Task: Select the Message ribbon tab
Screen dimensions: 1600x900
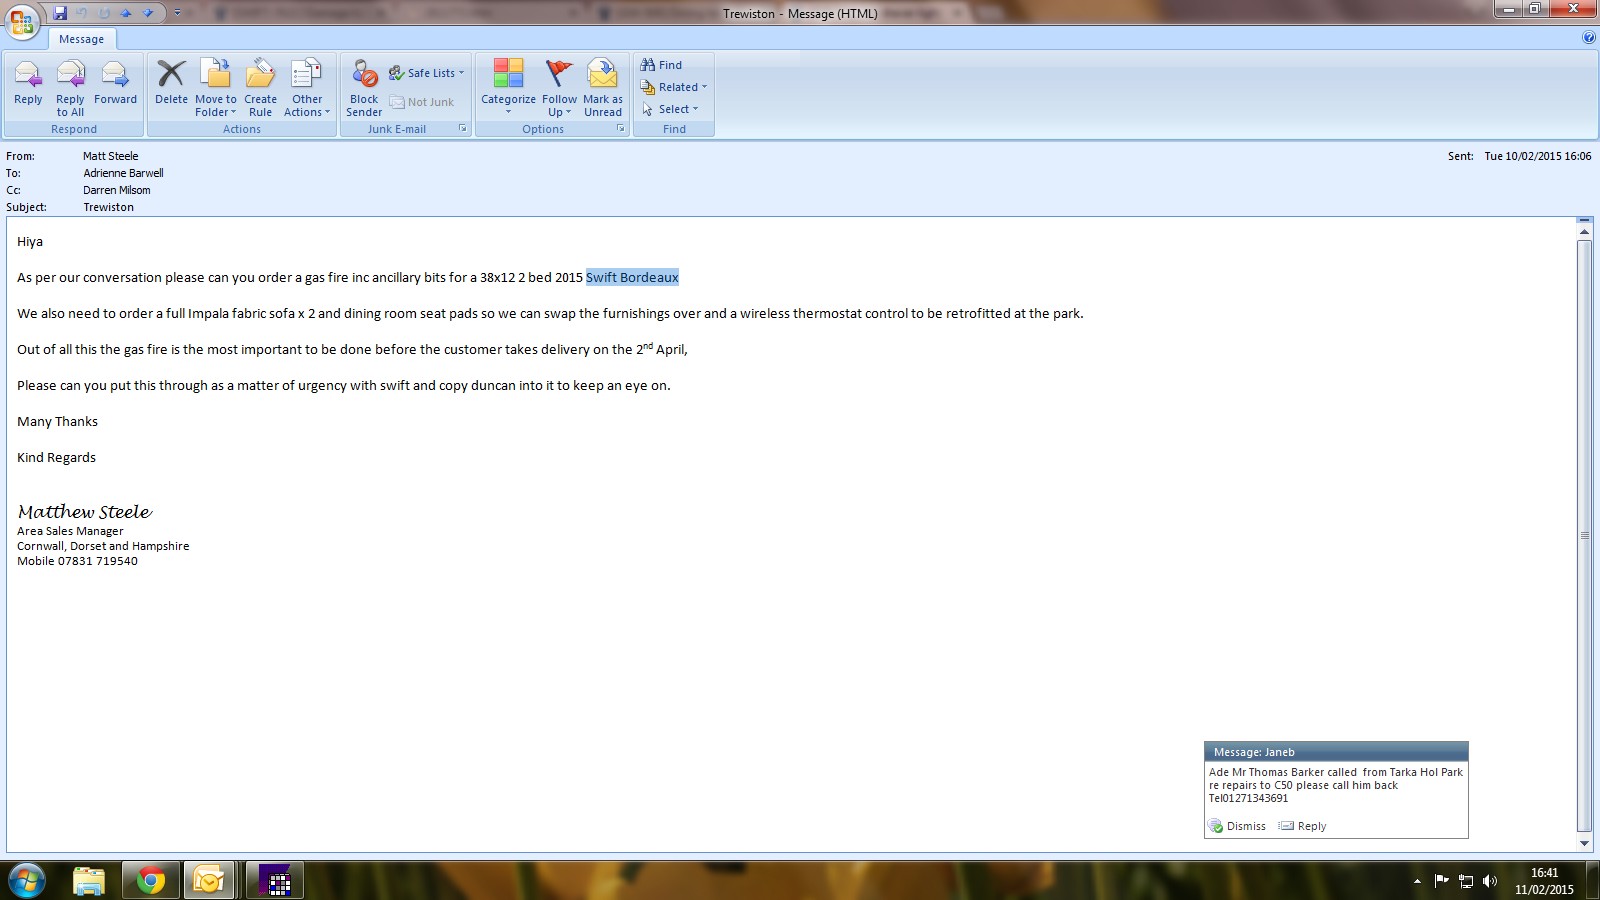Action: point(82,39)
